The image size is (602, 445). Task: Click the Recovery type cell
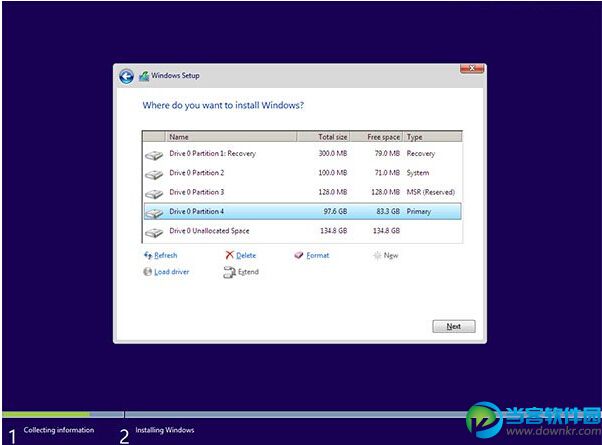[421, 154]
